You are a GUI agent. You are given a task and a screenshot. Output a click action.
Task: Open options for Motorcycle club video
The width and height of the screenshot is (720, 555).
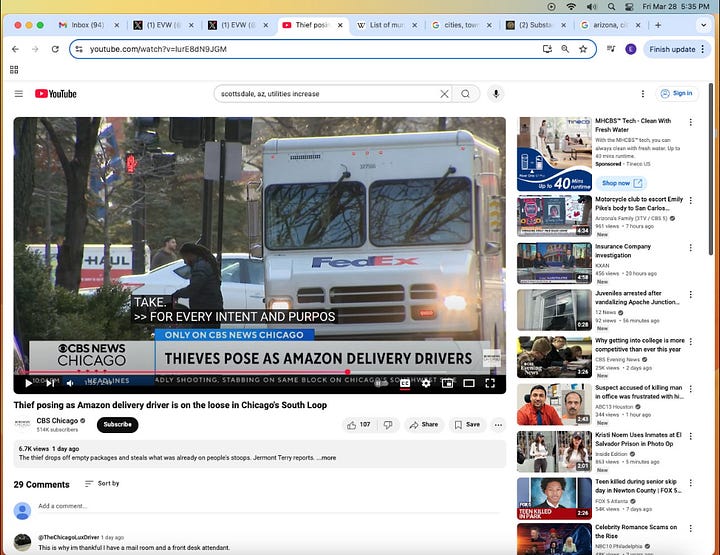pyautogui.click(x=691, y=201)
